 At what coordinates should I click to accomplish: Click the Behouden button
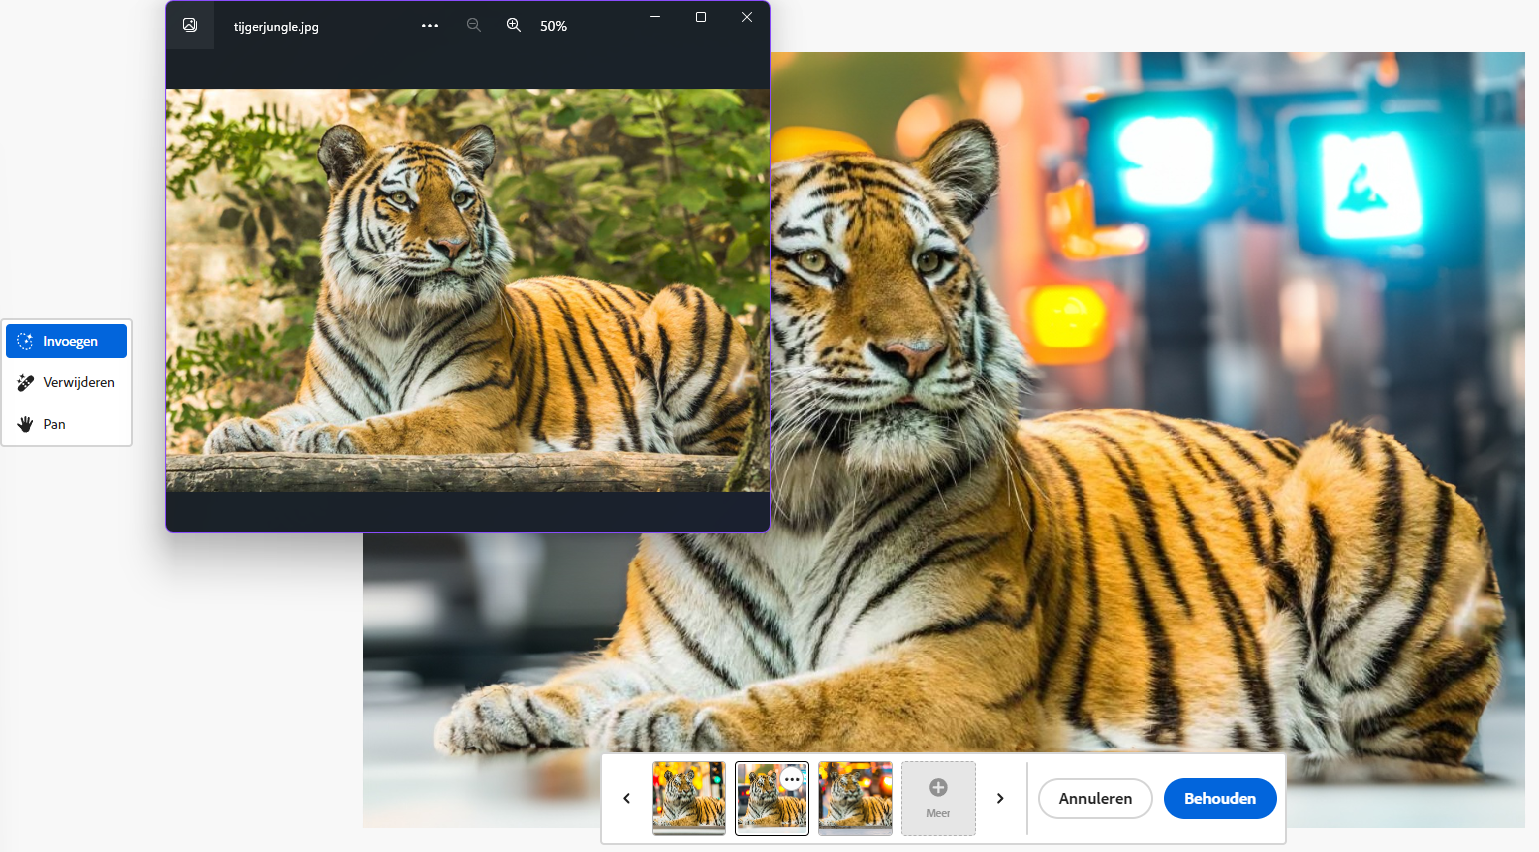click(x=1220, y=798)
